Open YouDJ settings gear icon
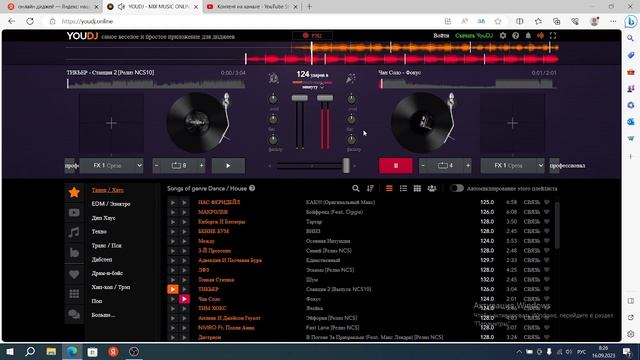Viewport: 640px width, 360px height. (503, 36)
